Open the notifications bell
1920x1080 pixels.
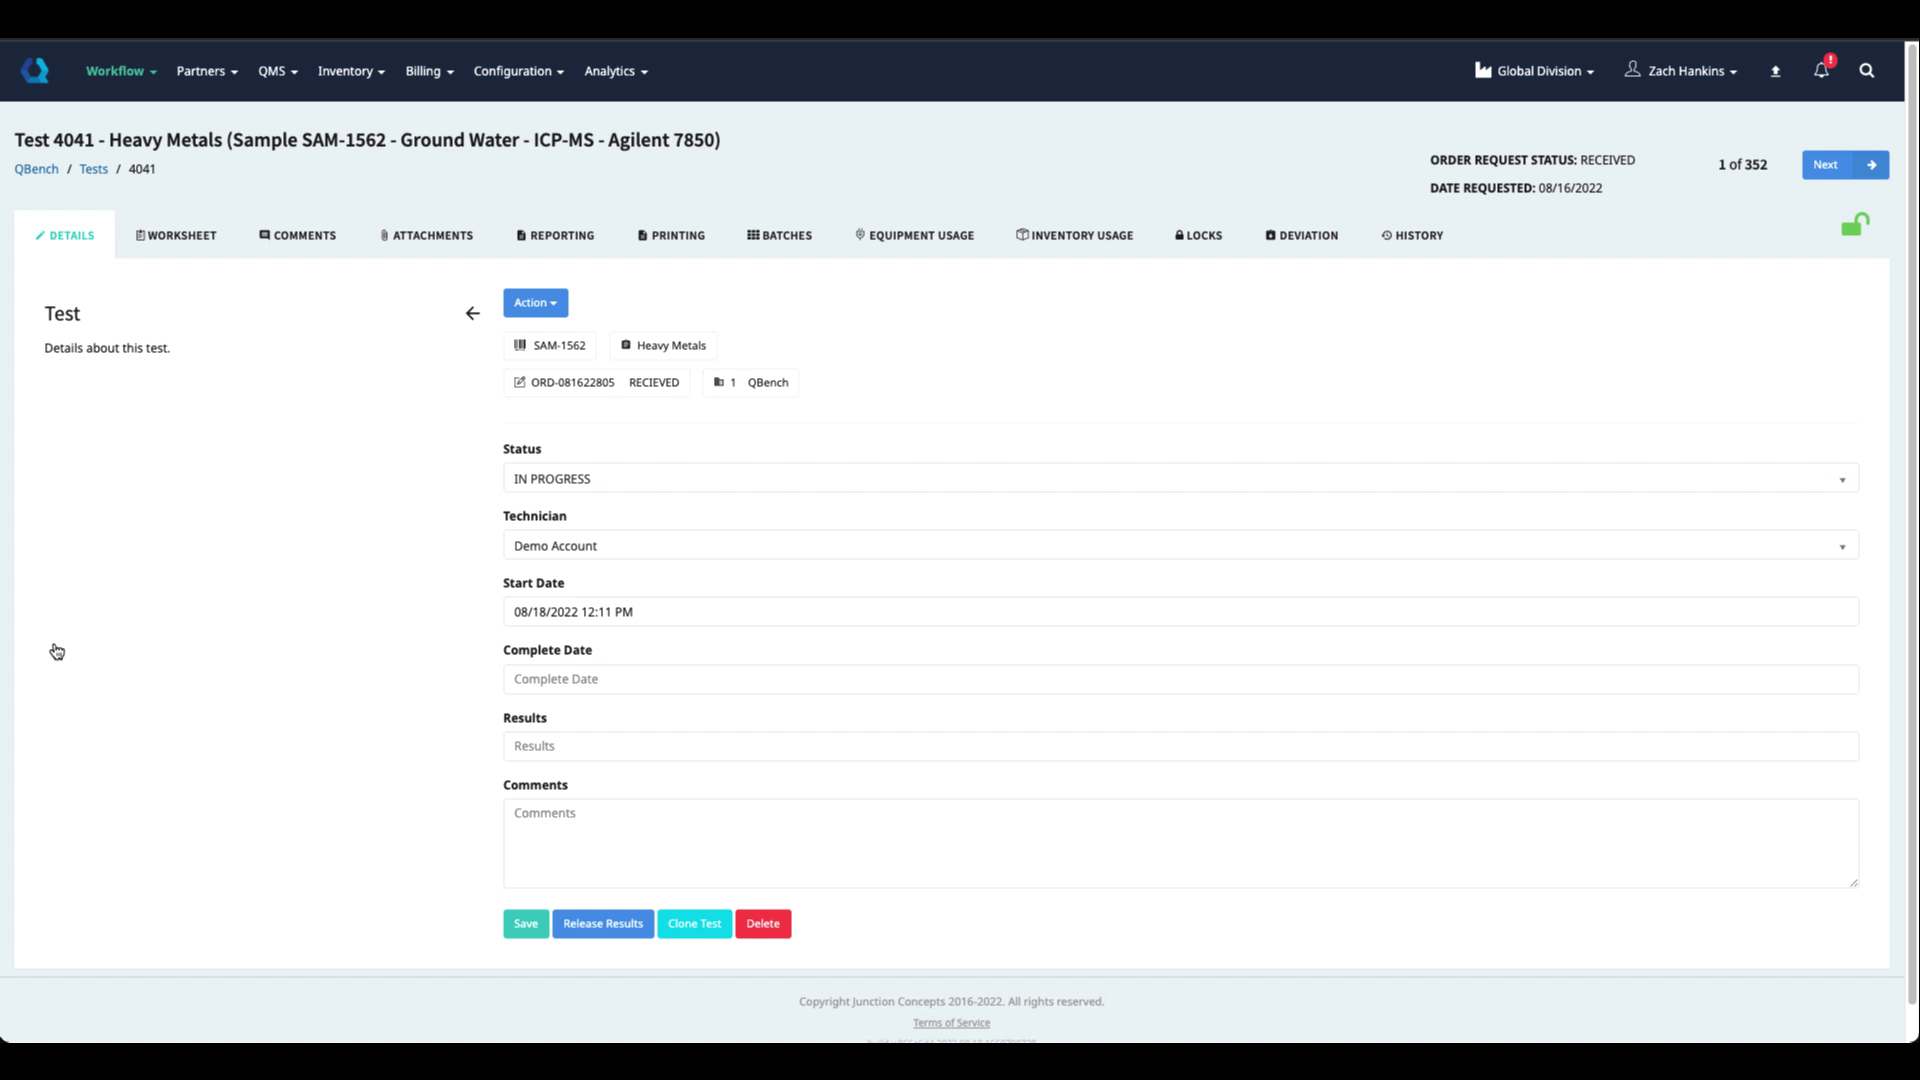tap(1821, 70)
